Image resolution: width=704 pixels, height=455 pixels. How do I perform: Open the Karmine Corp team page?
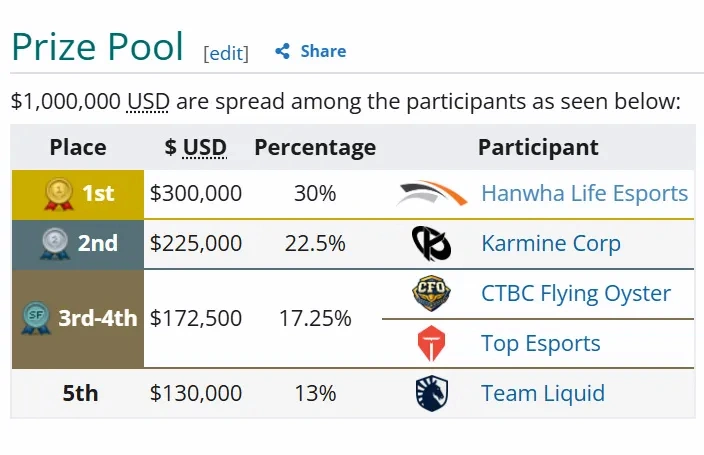(x=550, y=243)
